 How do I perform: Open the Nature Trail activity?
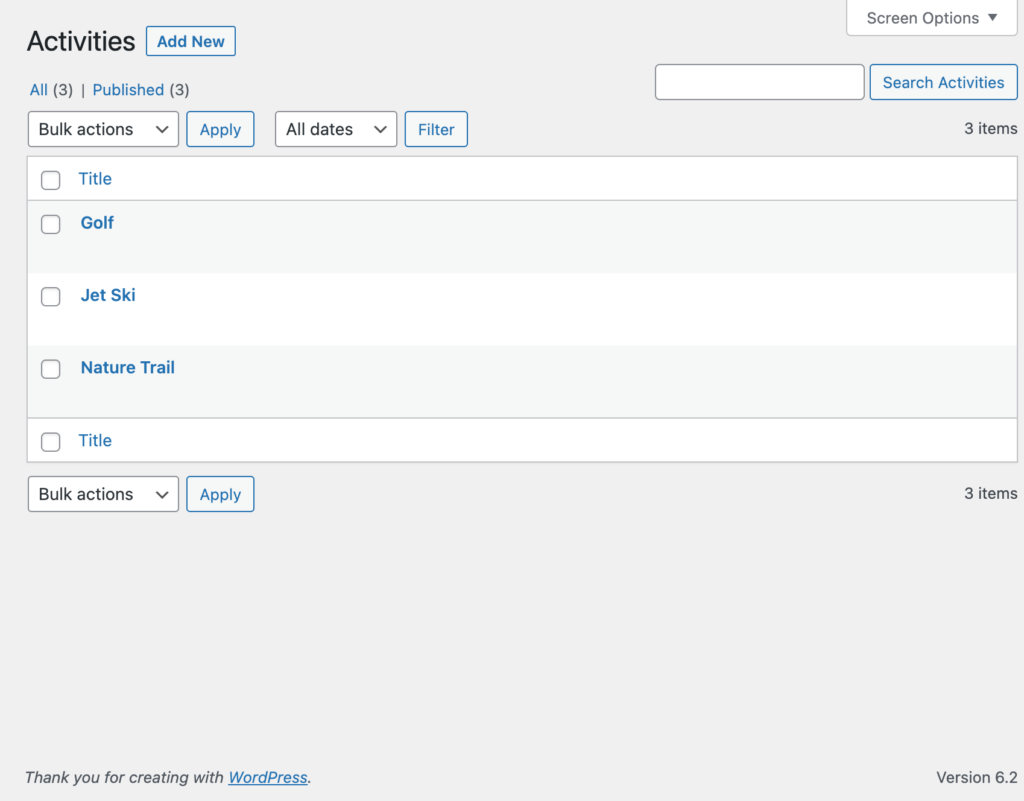point(127,367)
